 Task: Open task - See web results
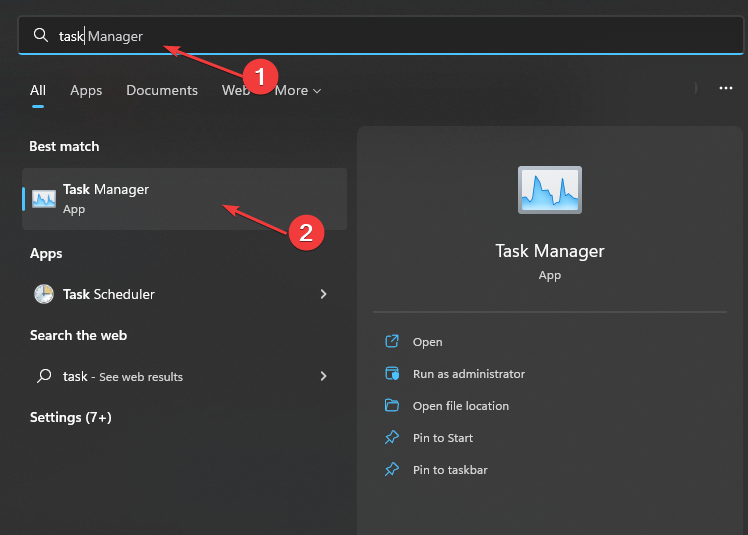point(184,376)
